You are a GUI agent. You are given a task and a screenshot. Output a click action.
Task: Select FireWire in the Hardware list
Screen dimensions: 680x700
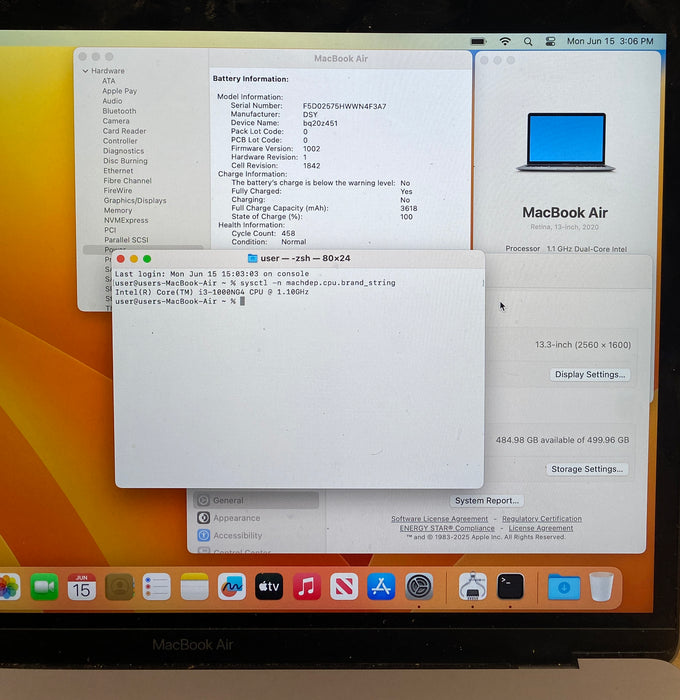[x=118, y=190]
